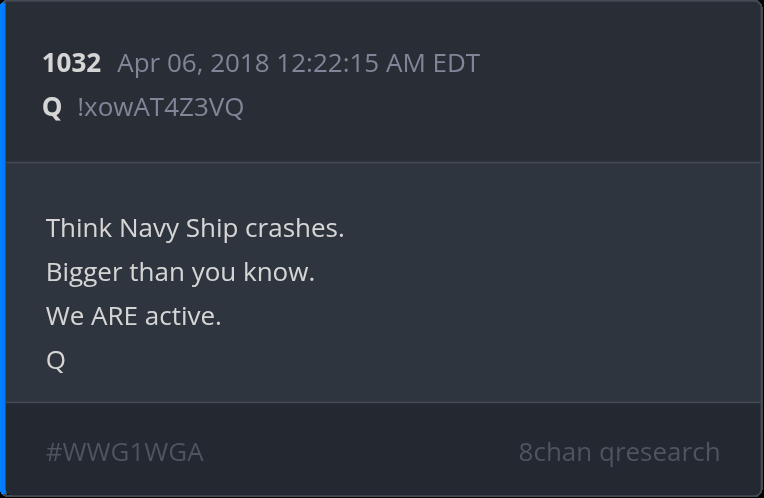Open the #WWG1WGA hashtag
764x498 pixels.
(x=125, y=452)
